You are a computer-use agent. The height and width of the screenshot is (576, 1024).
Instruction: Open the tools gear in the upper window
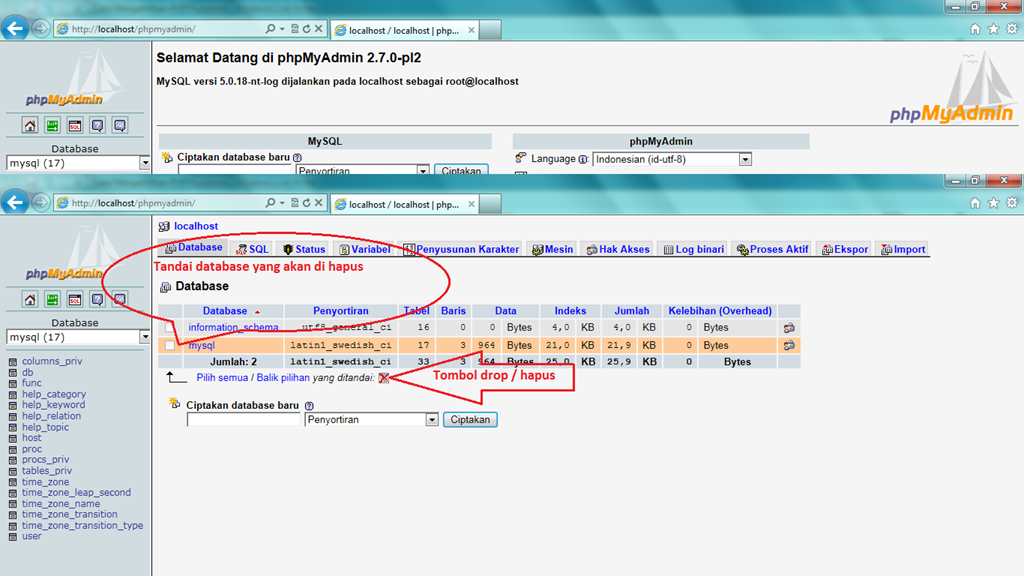pos(1012,29)
